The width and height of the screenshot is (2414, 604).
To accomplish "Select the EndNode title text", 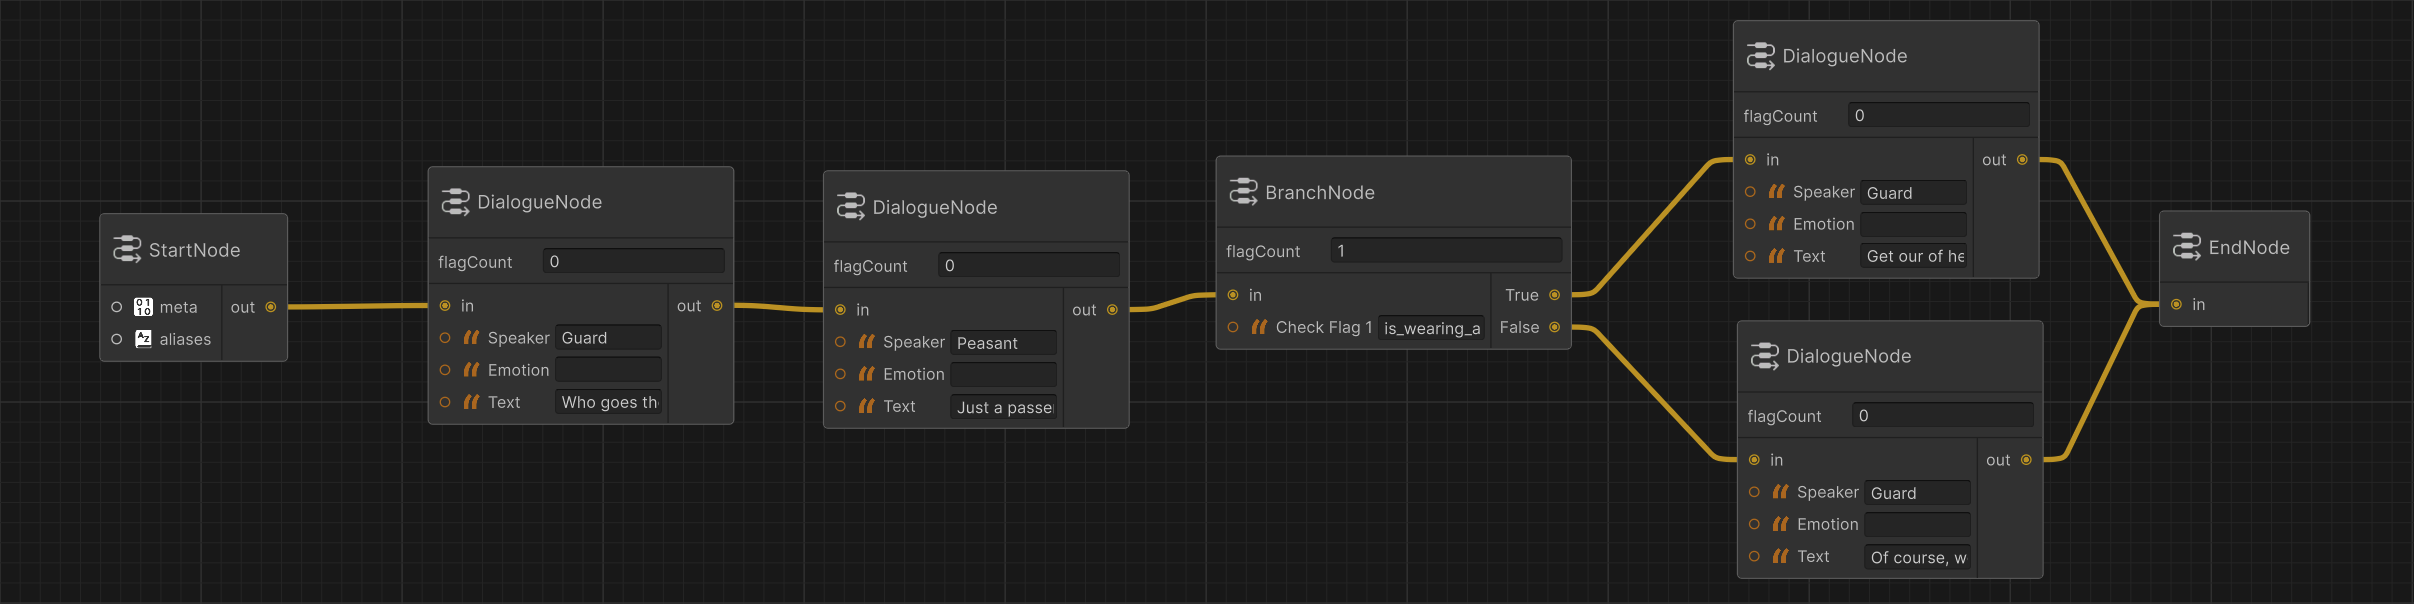I will point(2249,247).
